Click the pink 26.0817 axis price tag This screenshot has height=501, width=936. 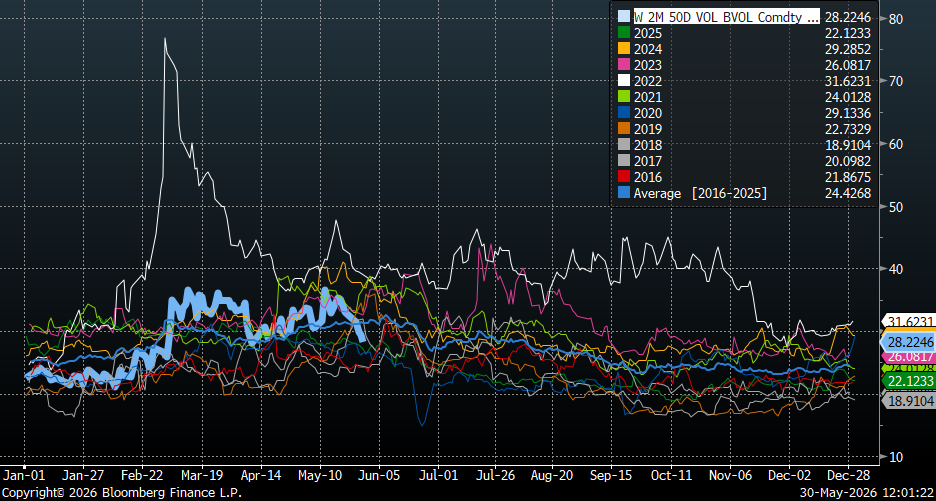[909, 356]
